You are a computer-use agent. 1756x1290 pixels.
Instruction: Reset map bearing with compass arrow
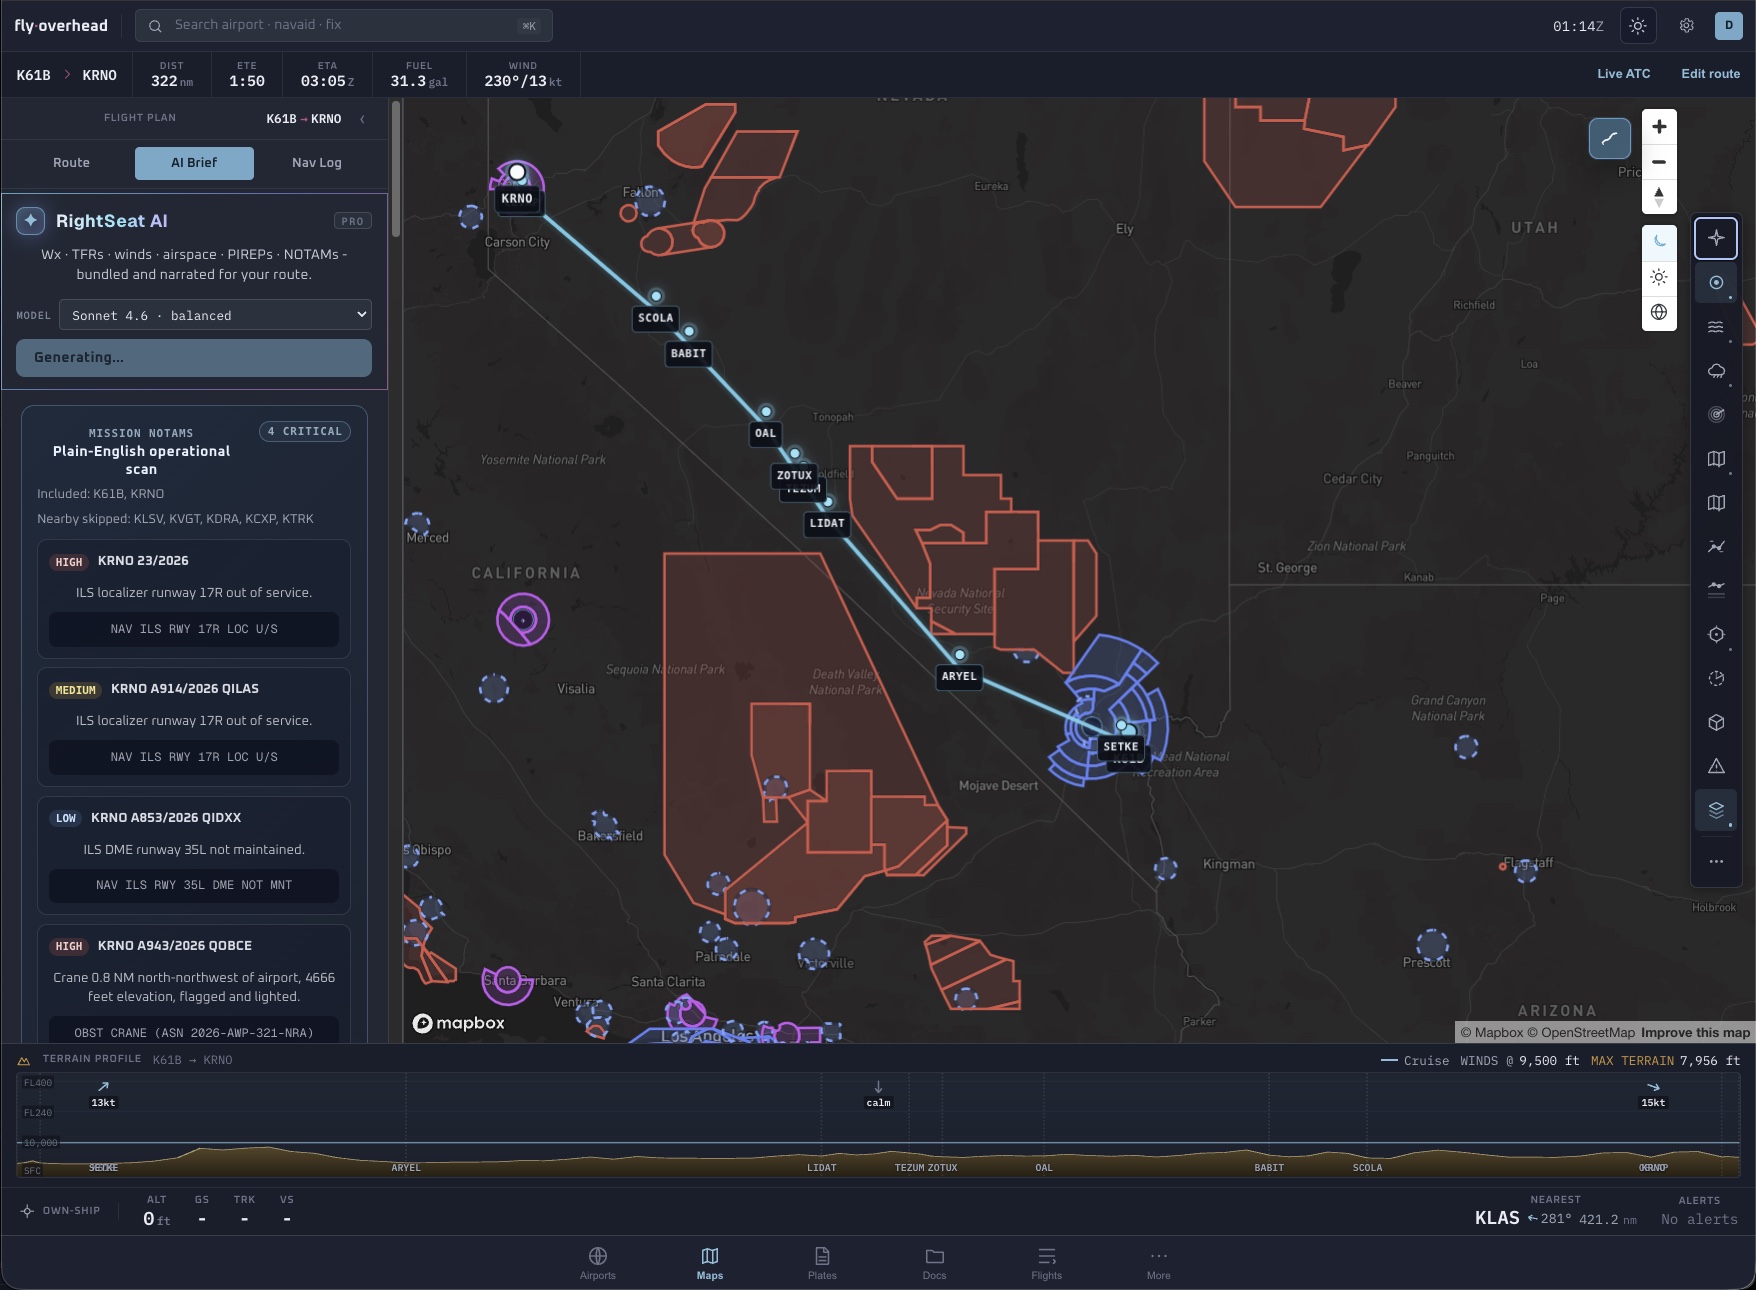1659,197
